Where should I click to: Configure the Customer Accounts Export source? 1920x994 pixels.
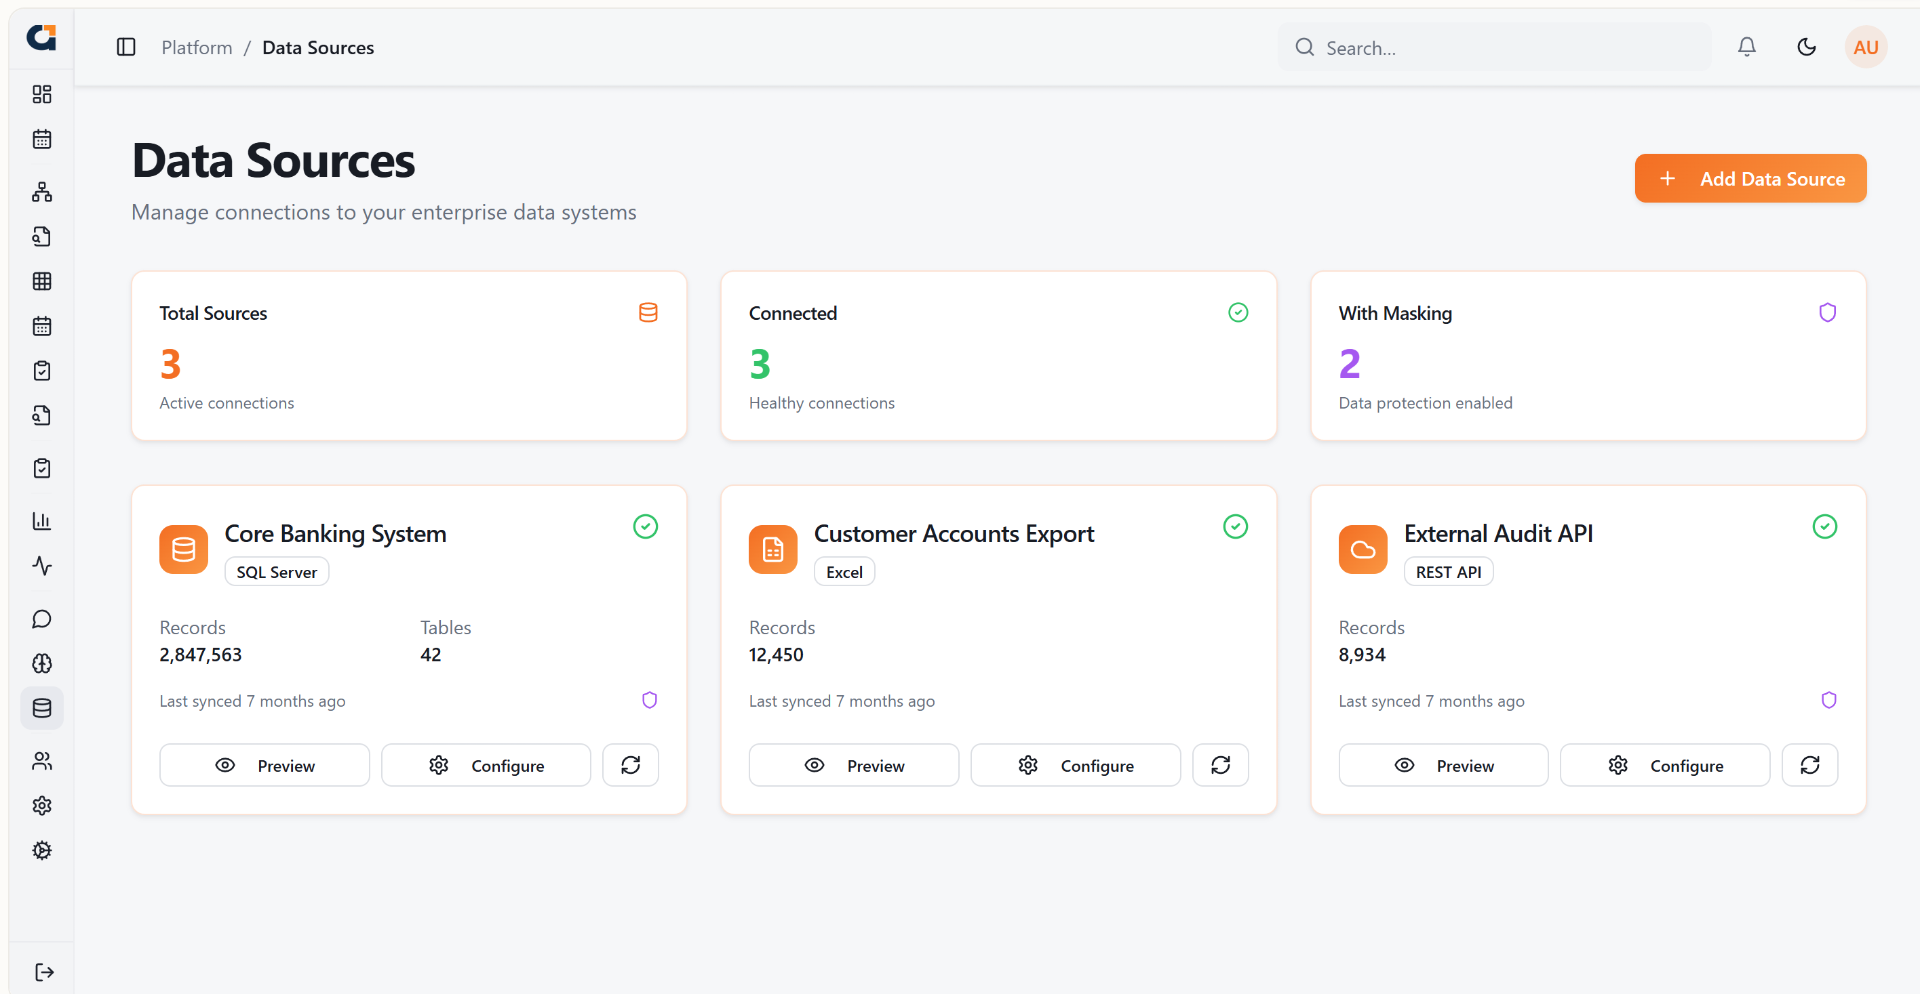(1076, 765)
